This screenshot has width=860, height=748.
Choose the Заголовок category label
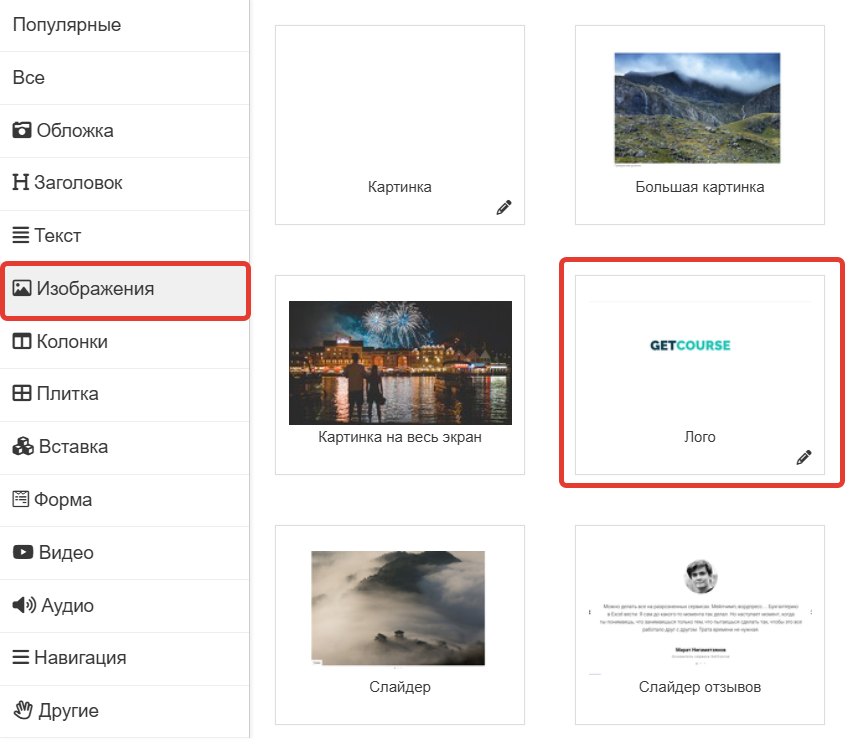(78, 183)
